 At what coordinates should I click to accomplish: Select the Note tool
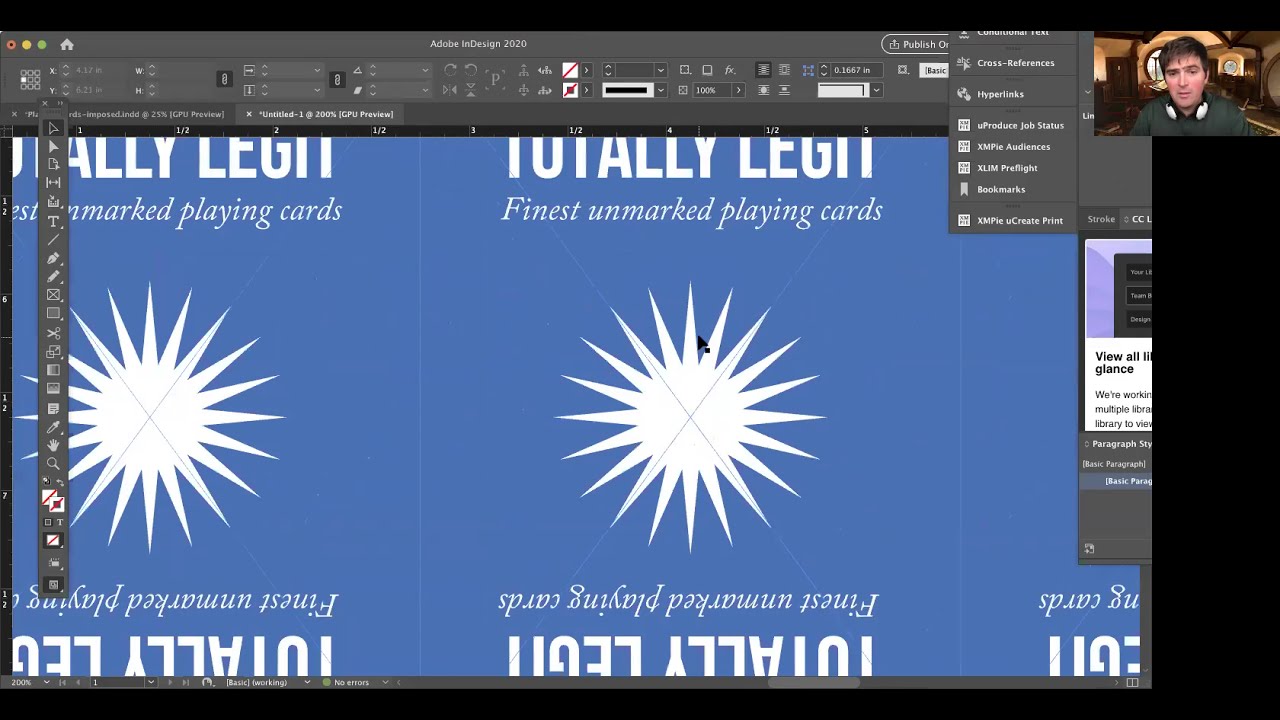click(53, 408)
